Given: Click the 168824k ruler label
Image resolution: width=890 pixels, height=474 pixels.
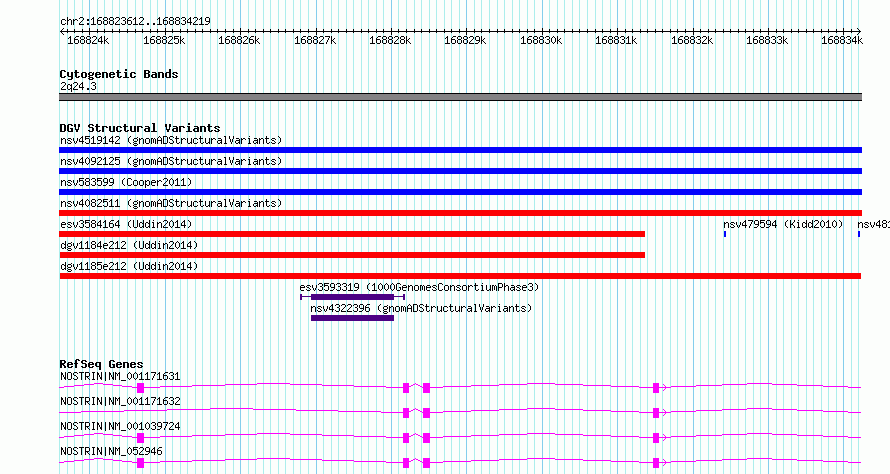Looking at the screenshot, I should pos(88,40).
